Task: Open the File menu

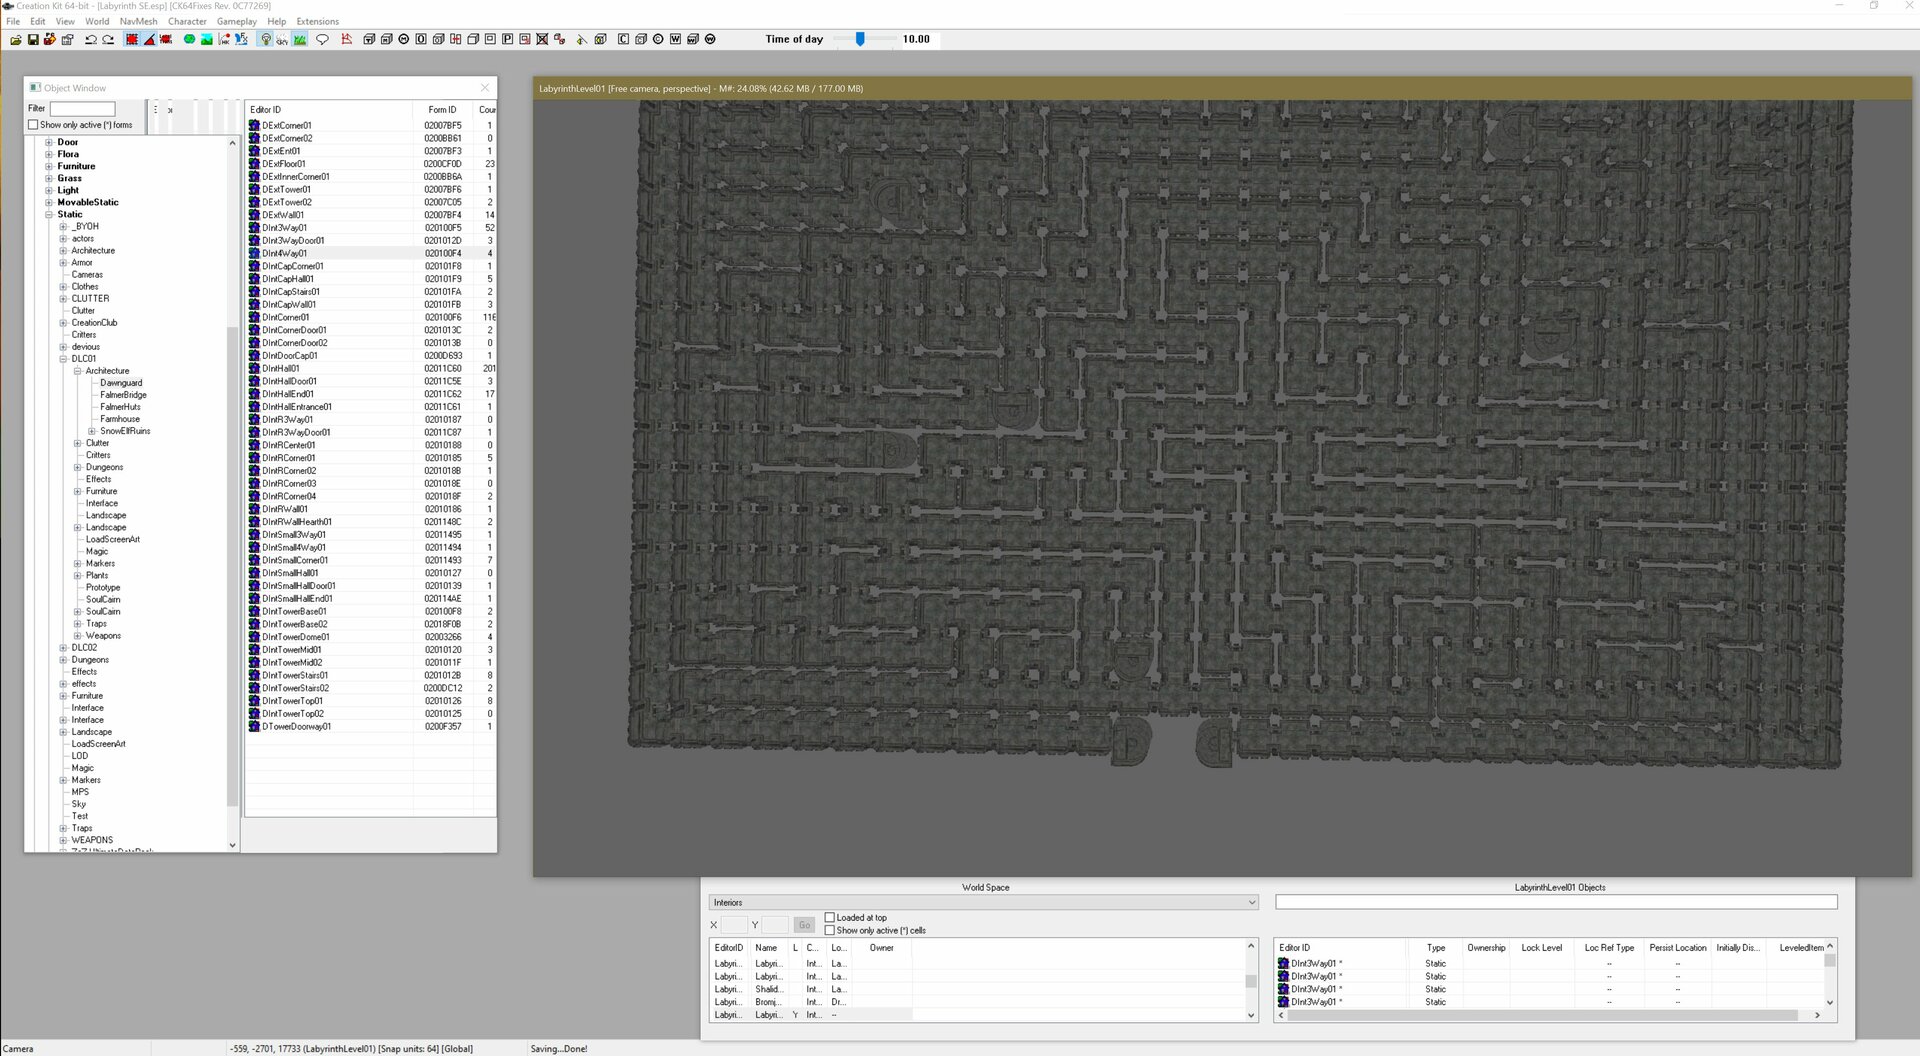Action: click(x=13, y=21)
